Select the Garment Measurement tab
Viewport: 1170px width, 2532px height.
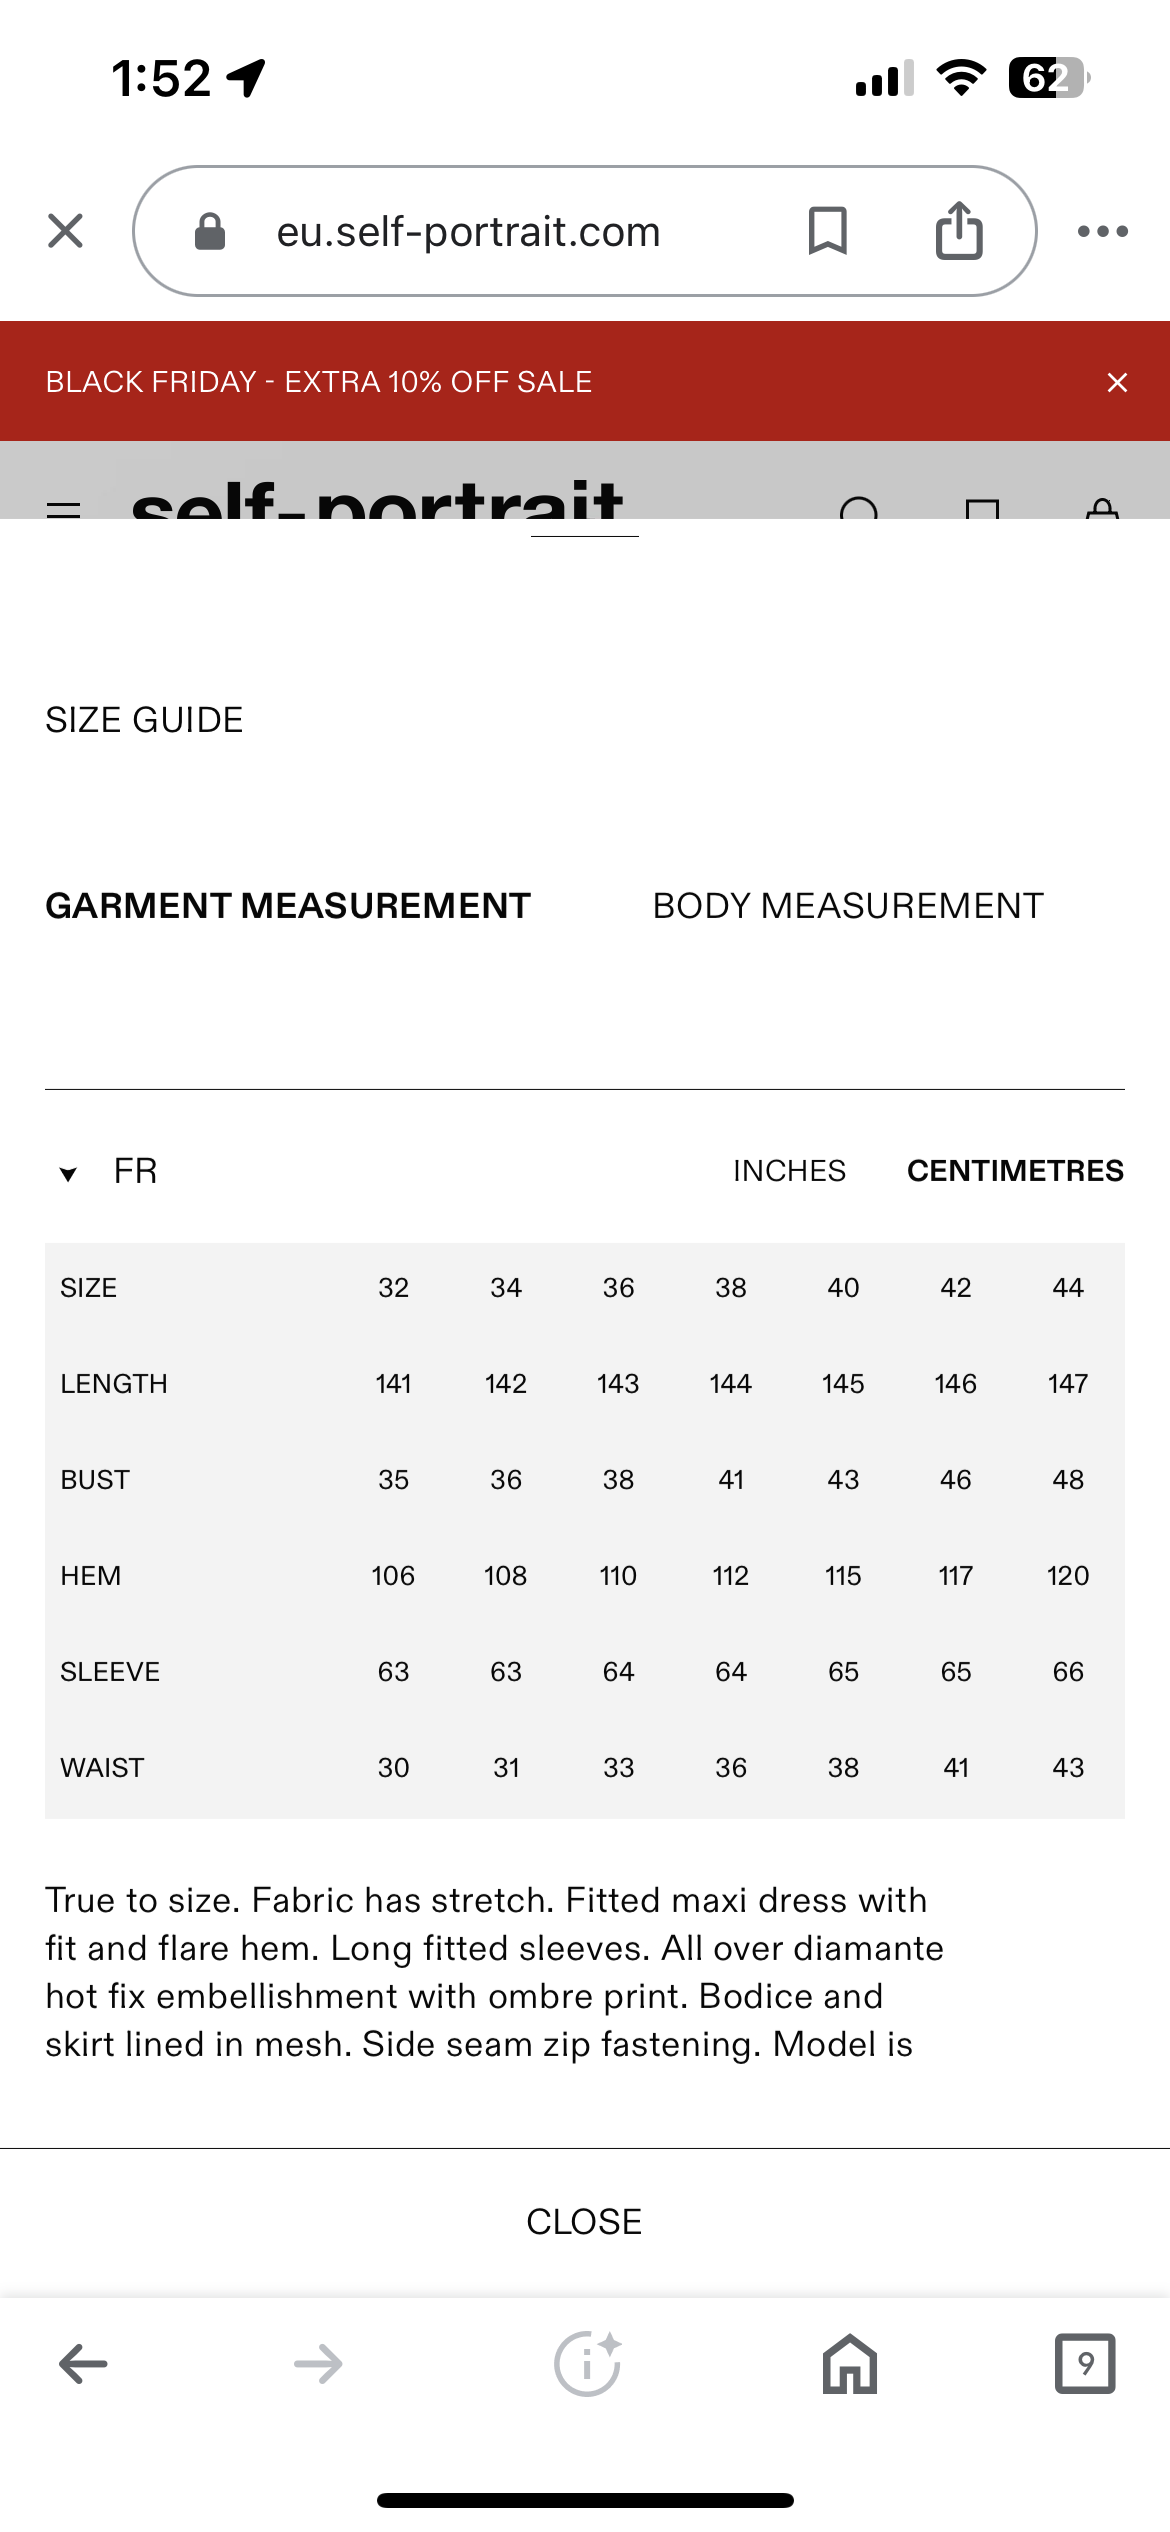288,906
